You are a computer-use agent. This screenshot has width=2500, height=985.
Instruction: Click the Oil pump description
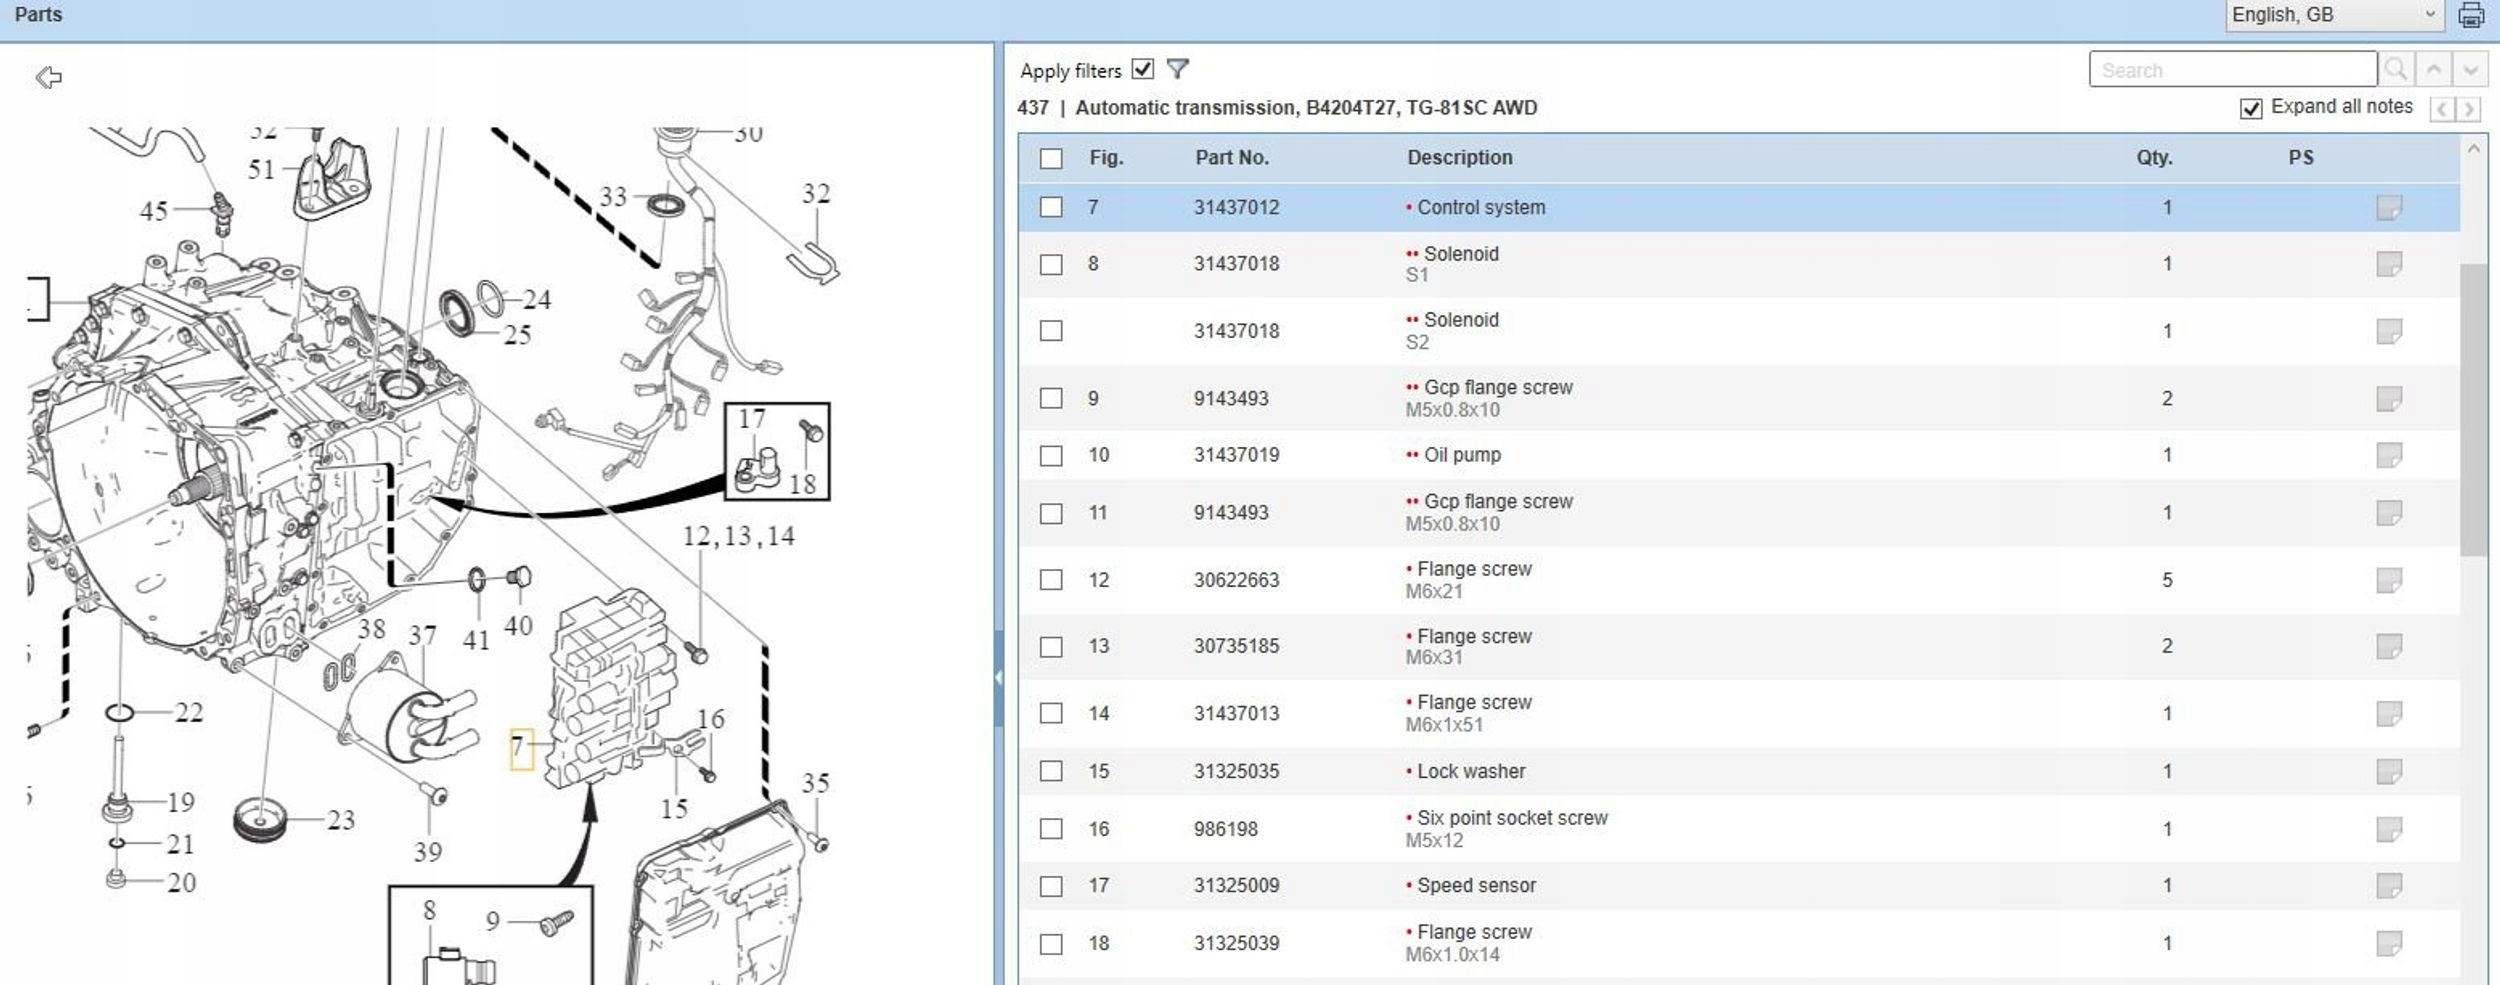[1462, 455]
